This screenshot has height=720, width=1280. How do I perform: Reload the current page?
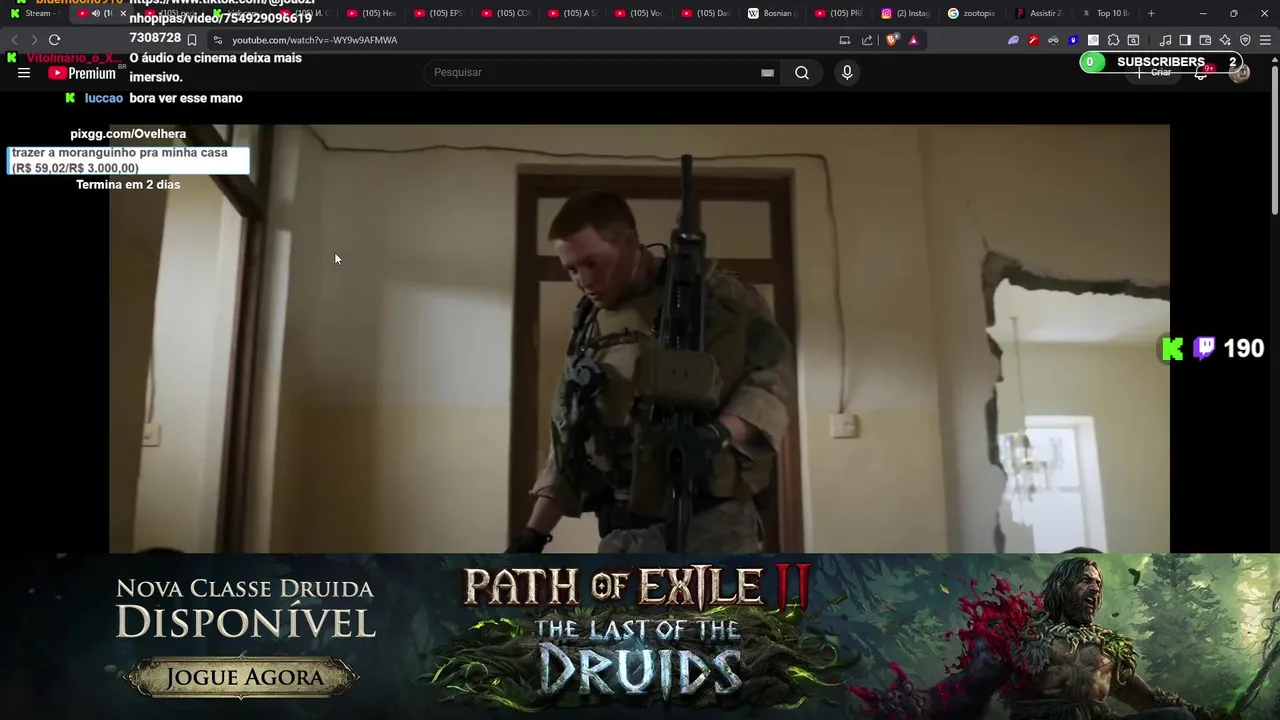(54, 40)
